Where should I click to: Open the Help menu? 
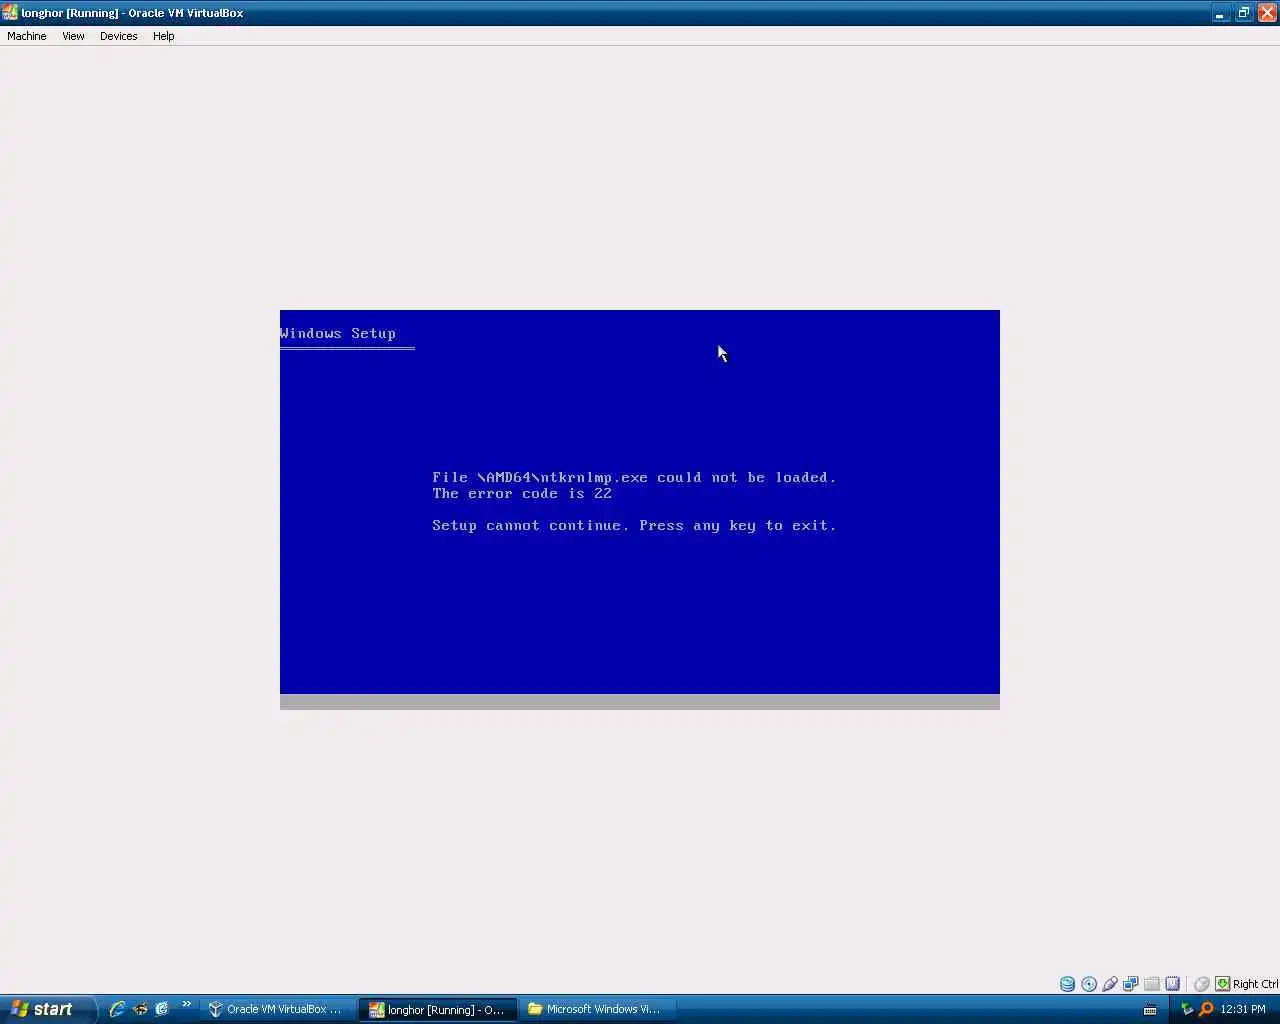point(163,36)
